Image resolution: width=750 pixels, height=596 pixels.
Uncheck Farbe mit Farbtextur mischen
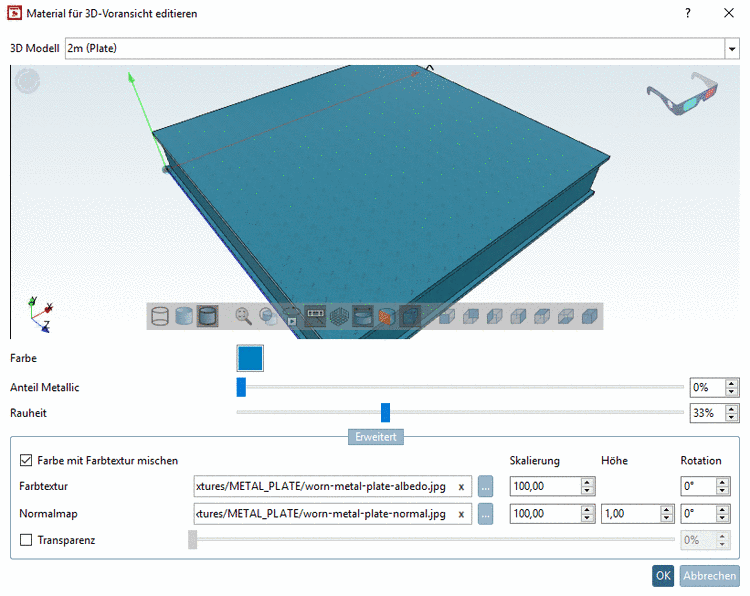point(26,460)
